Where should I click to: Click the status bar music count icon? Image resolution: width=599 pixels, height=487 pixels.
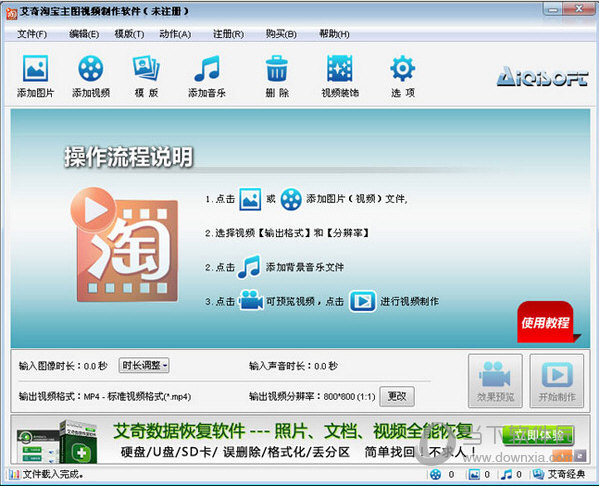point(507,475)
